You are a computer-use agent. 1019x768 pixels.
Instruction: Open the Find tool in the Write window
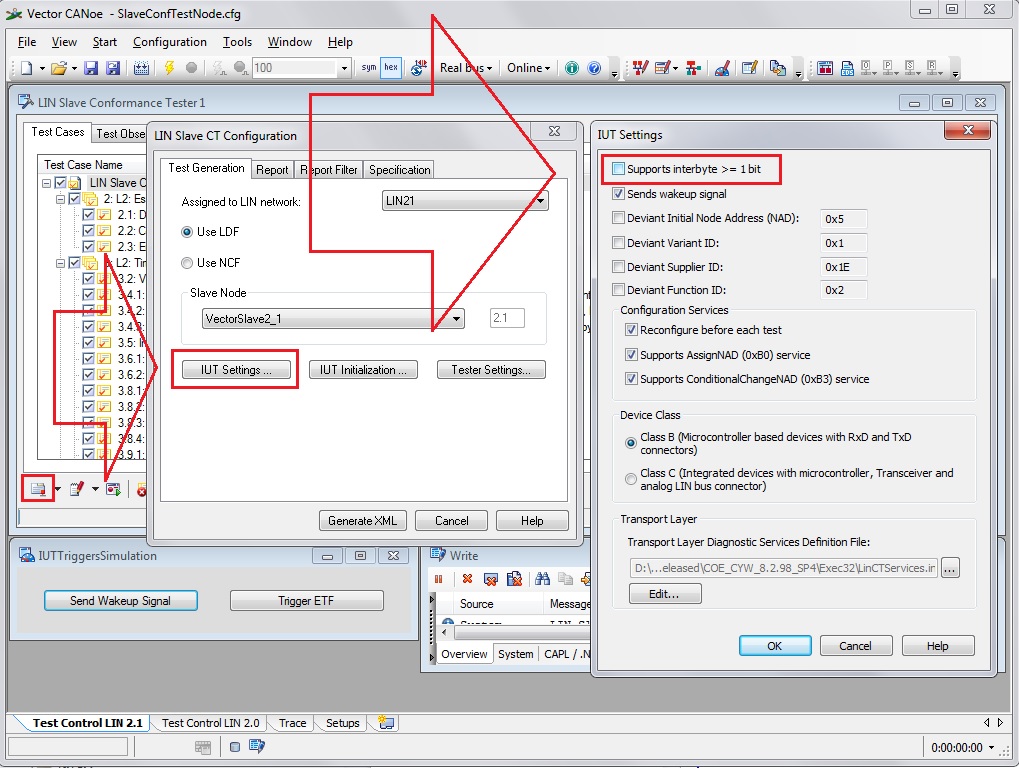coord(543,578)
